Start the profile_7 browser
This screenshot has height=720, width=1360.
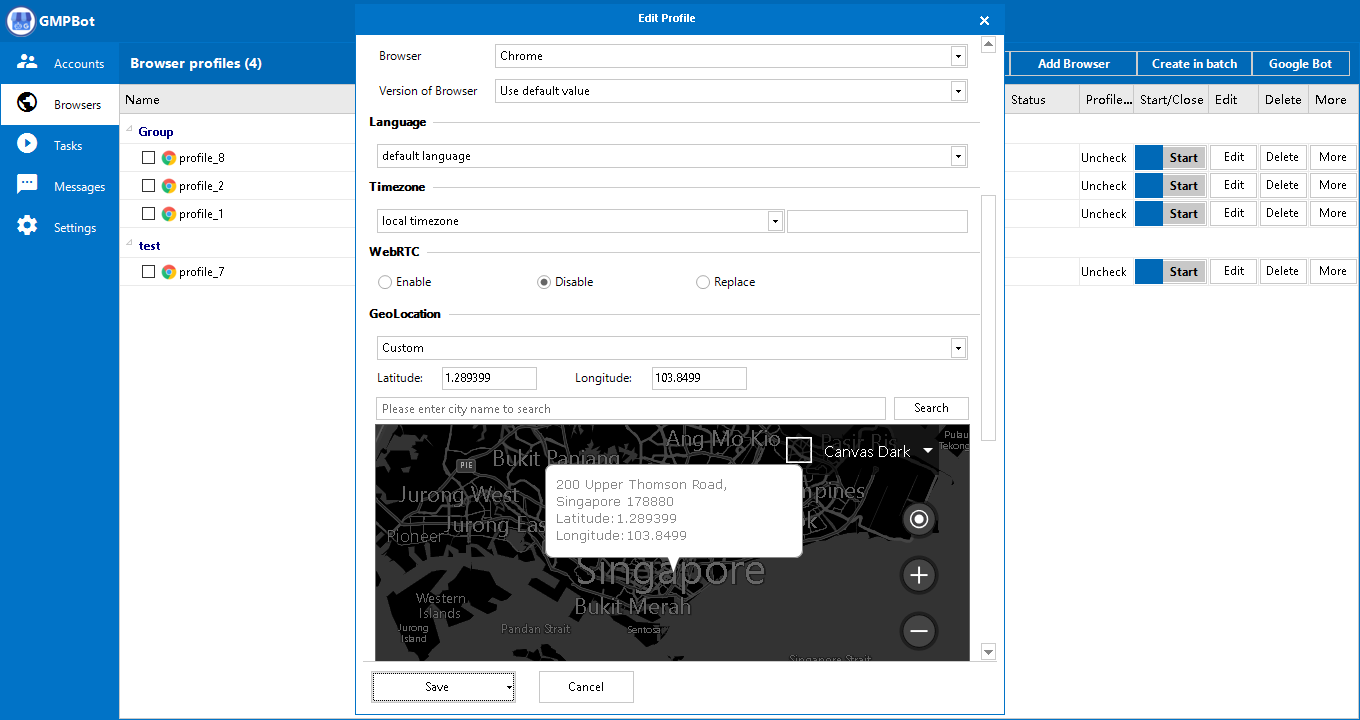click(1184, 272)
